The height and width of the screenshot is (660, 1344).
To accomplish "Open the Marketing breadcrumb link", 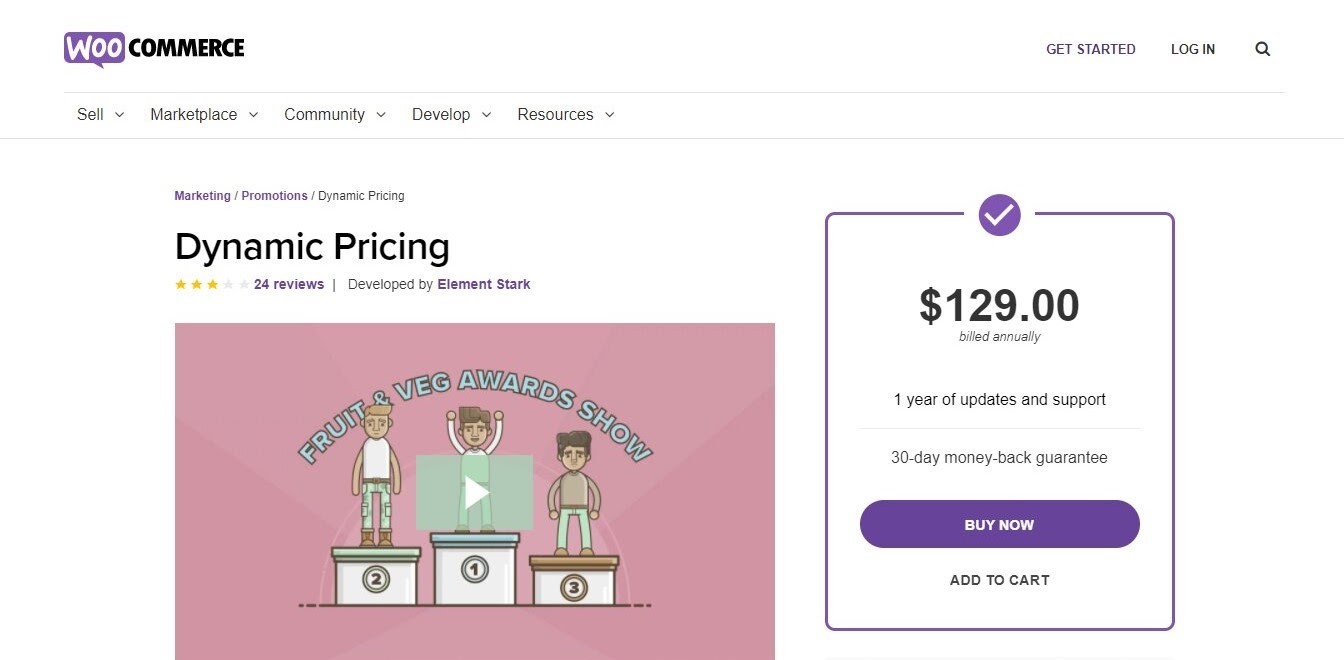I will (x=202, y=196).
